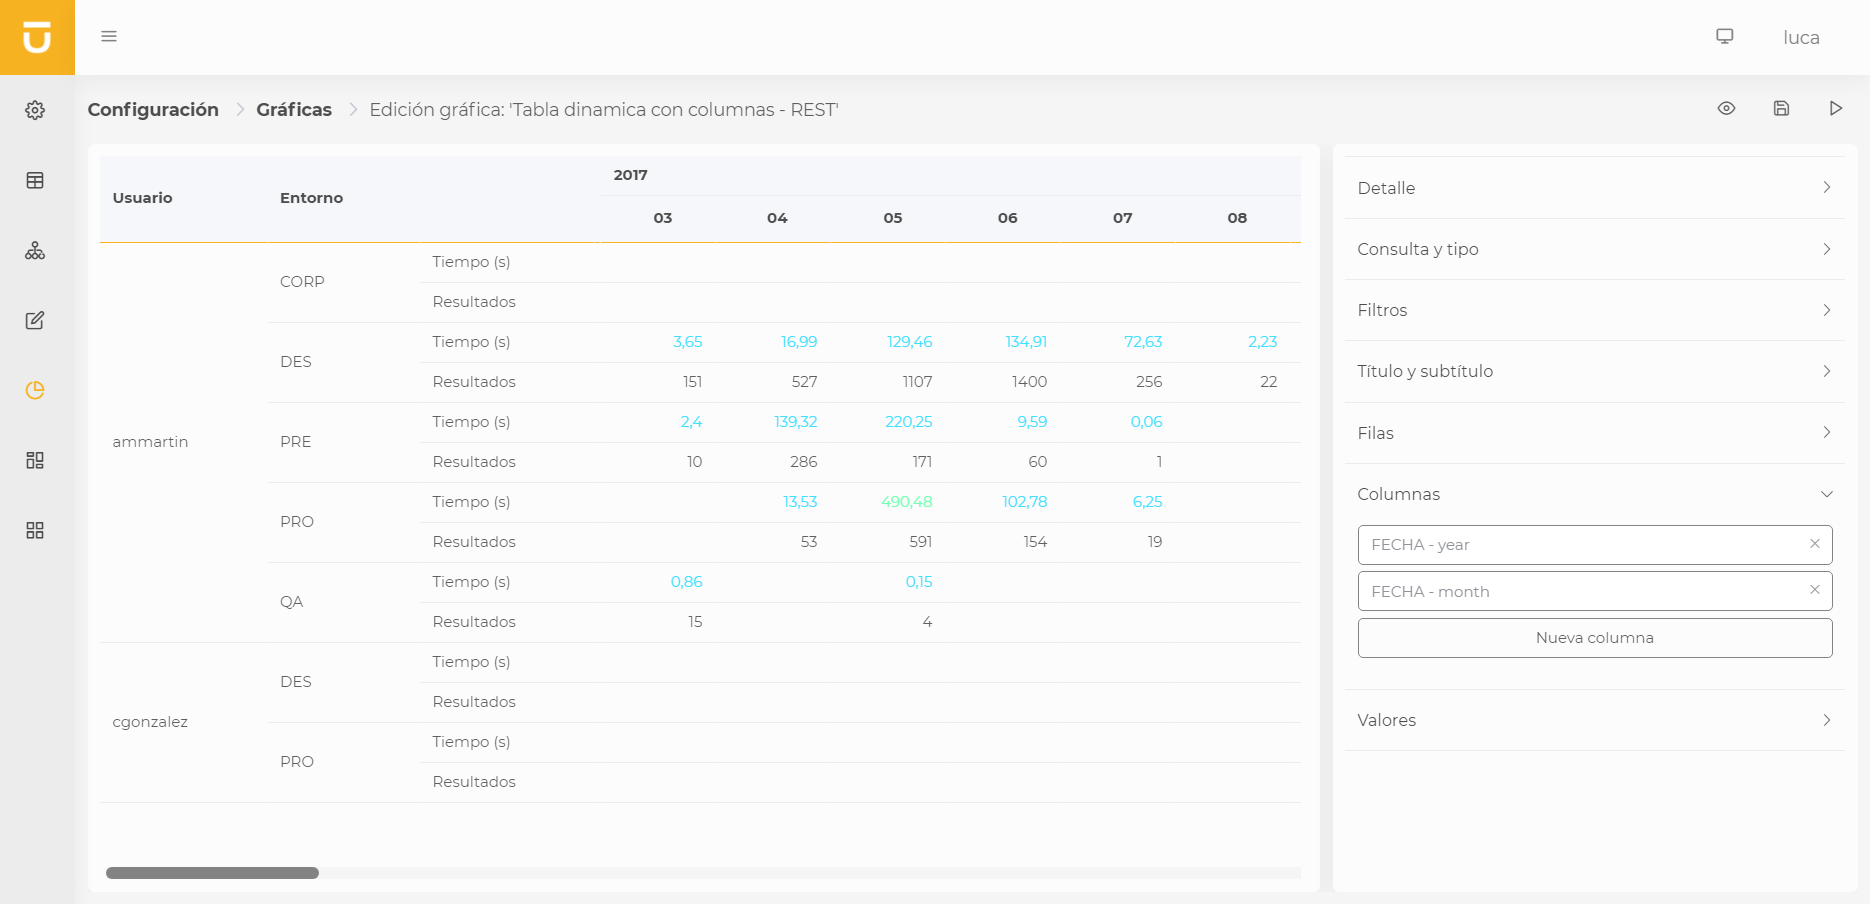Open the dashboard layout icon in sidebar
The width and height of the screenshot is (1870, 904).
click(x=35, y=460)
